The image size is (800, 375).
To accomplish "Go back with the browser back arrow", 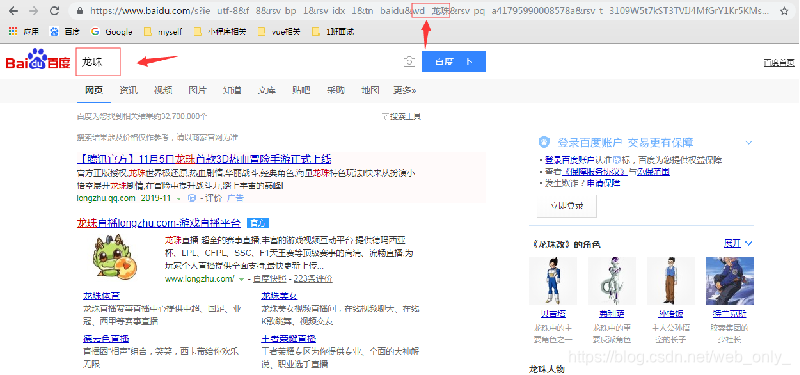I will (14, 11).
